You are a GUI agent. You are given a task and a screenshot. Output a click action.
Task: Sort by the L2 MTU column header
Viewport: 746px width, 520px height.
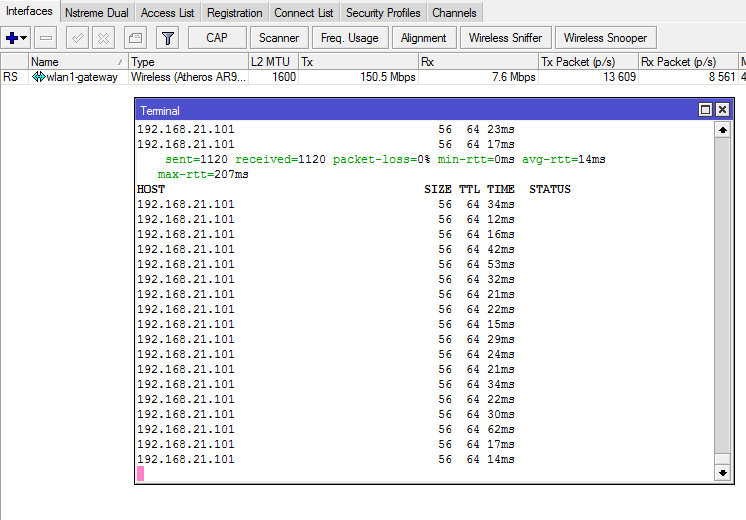274,62
